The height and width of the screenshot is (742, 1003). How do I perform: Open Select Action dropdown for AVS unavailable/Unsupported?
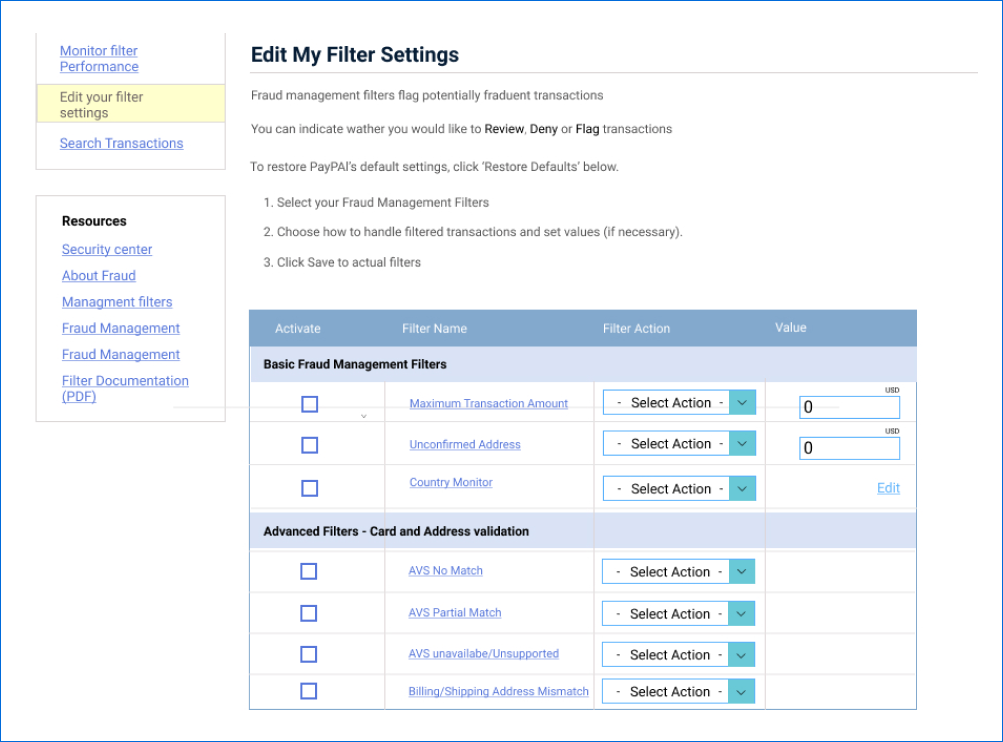pos(678,655)
